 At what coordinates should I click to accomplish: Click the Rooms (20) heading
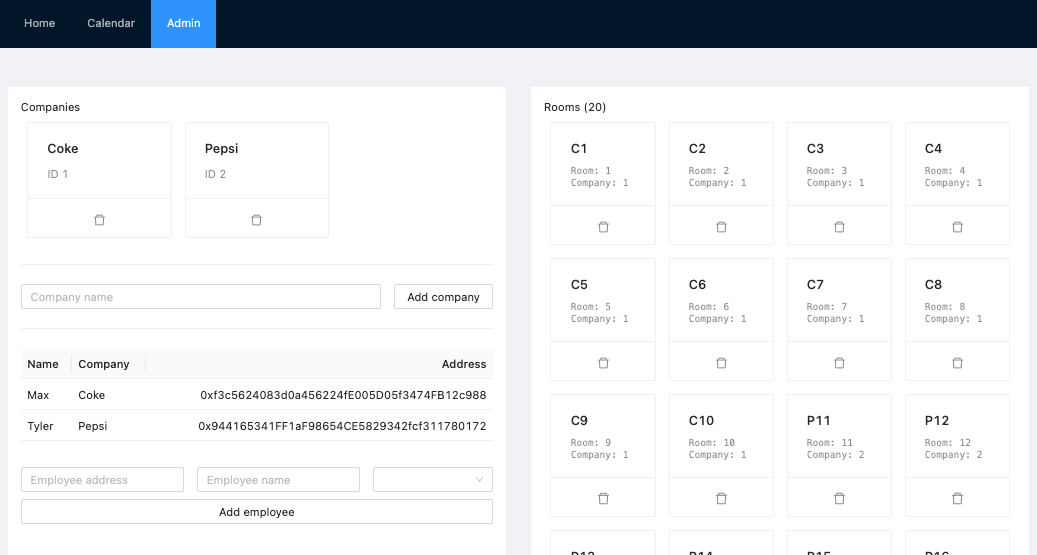click(575, 107)
